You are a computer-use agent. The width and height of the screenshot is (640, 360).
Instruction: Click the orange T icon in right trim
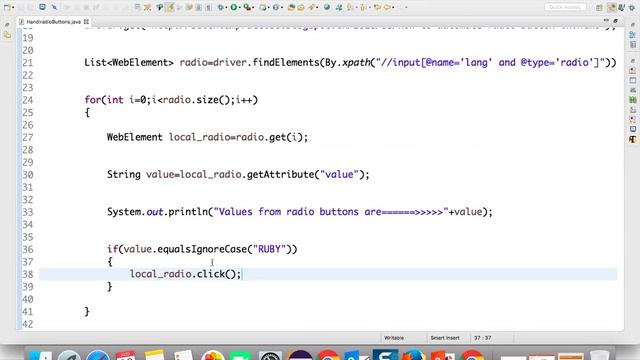click(x=633, y=139)
